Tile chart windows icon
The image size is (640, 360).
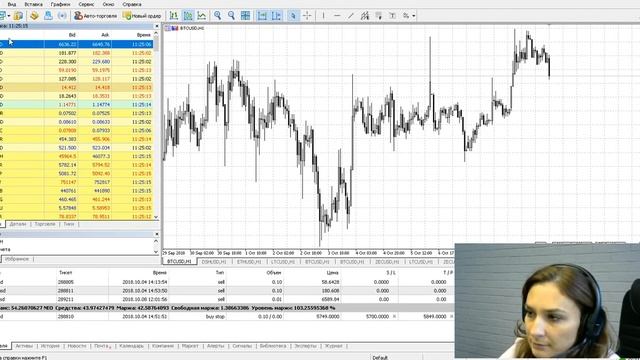(245, 16)
